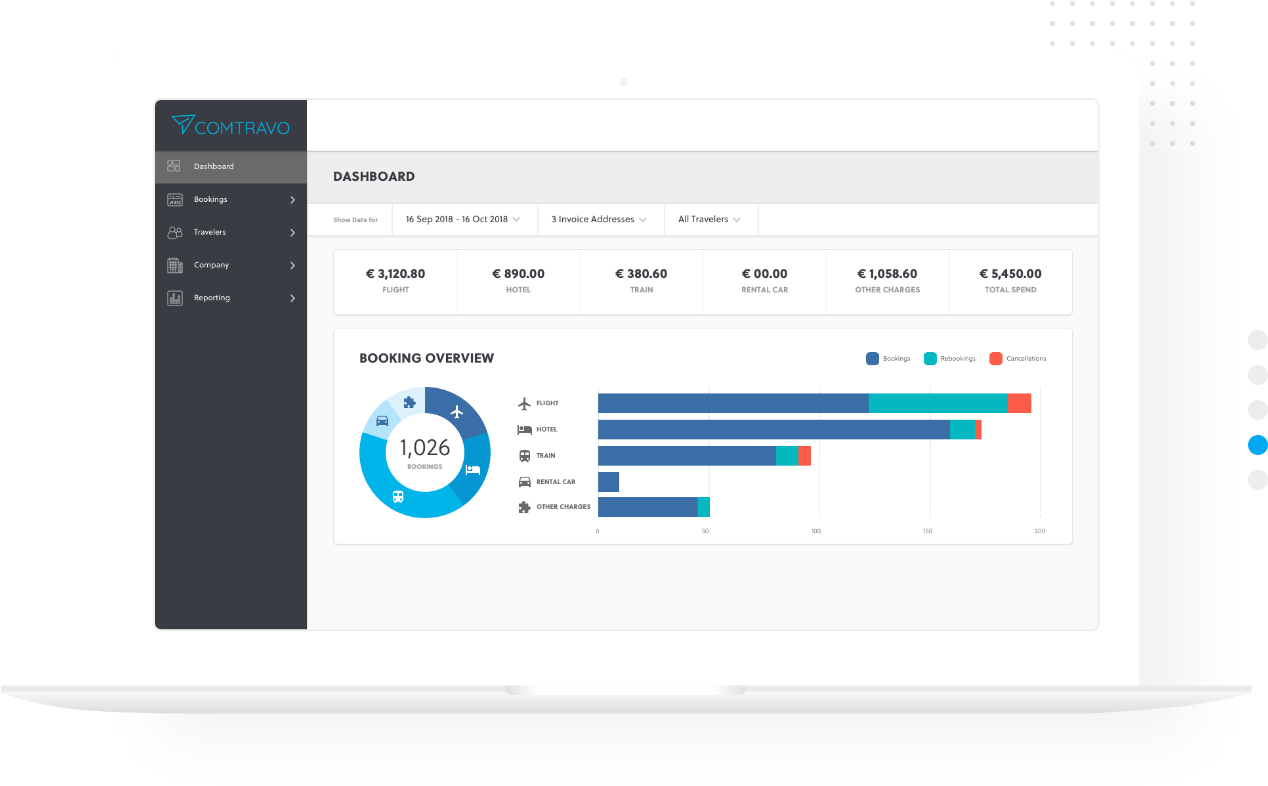Click the bus icon in donut chart
This screenshot has width=1268, height=786.
tap(398, 496)
